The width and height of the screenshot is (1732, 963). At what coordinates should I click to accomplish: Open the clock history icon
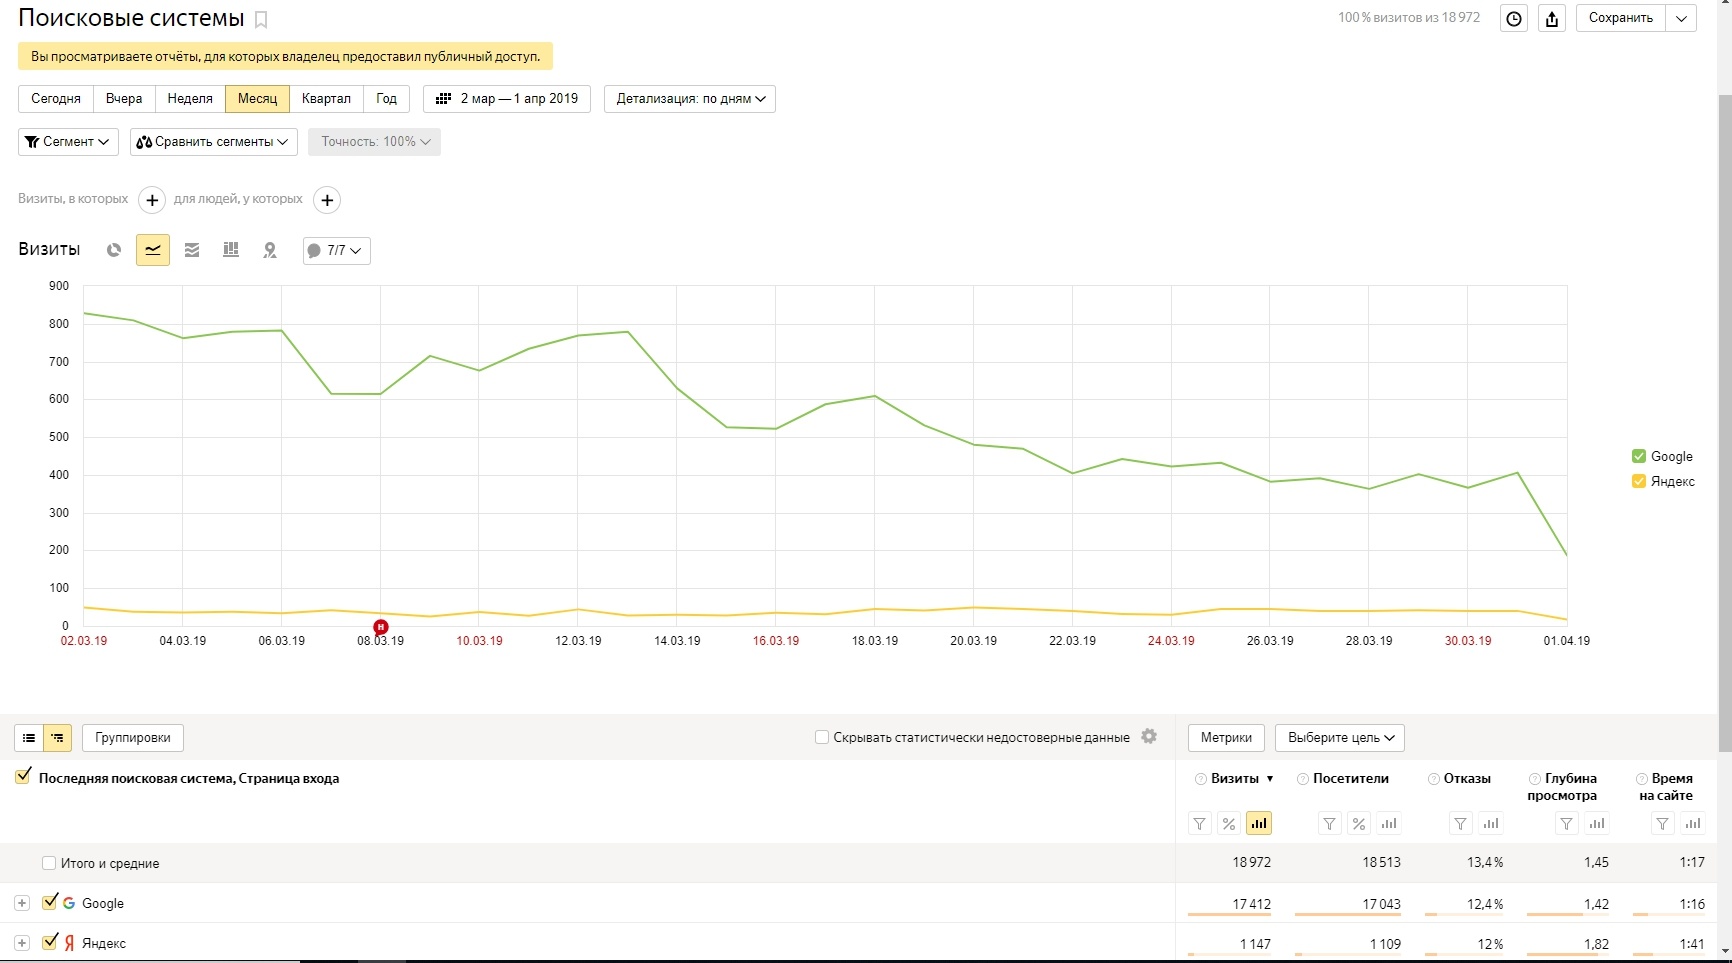(1514, 18)
